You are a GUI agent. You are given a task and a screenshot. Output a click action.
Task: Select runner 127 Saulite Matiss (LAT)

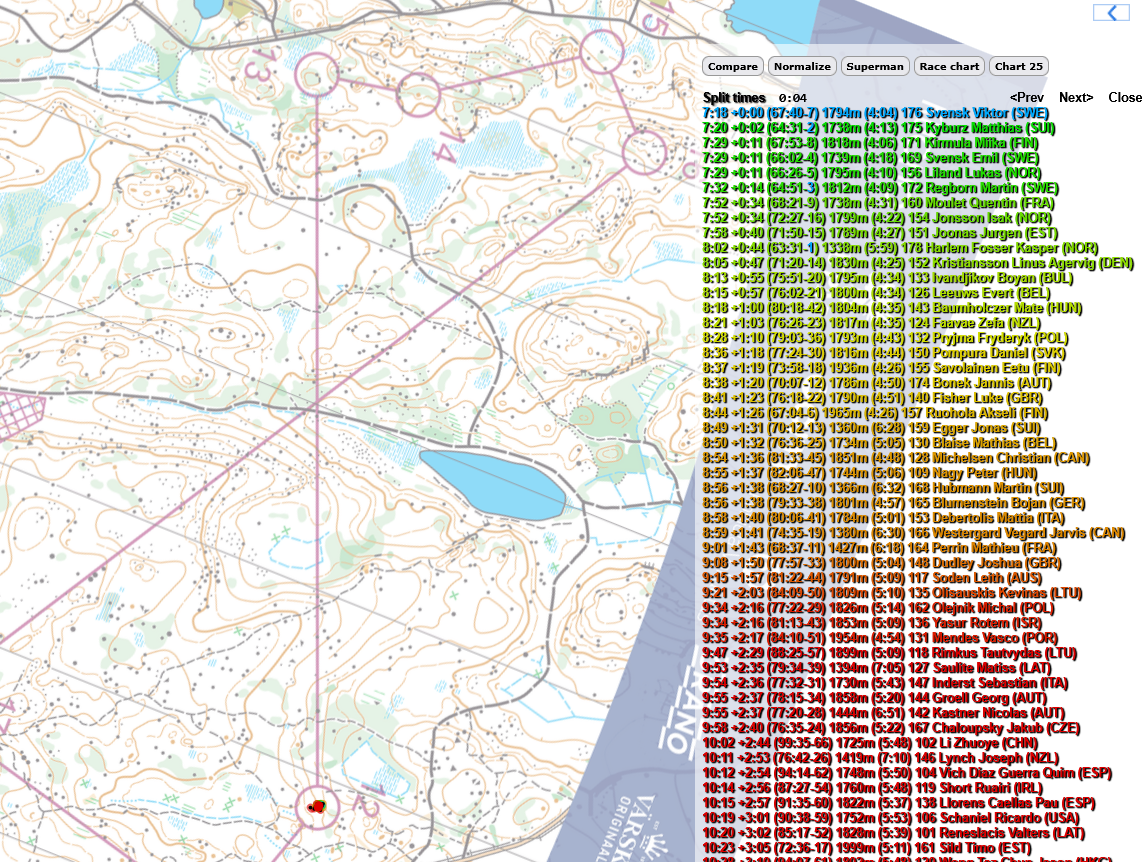click(x=877, y=668)
